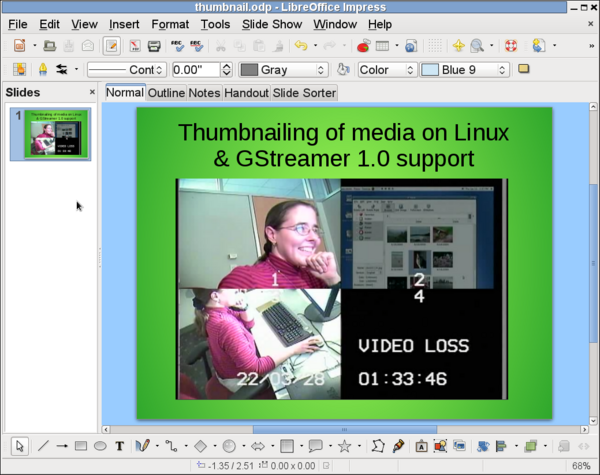Select the Rectangle tool
This screenshot has width=600, height=475.
[81, 446]
